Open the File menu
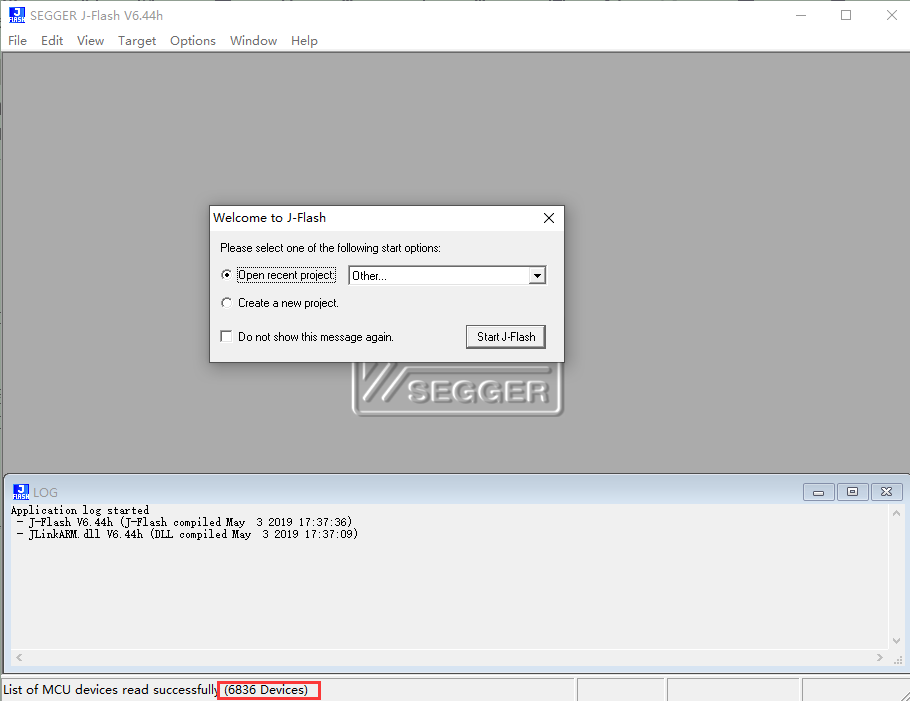This screenshot has width=910, height=701. [x=17, y=41]
